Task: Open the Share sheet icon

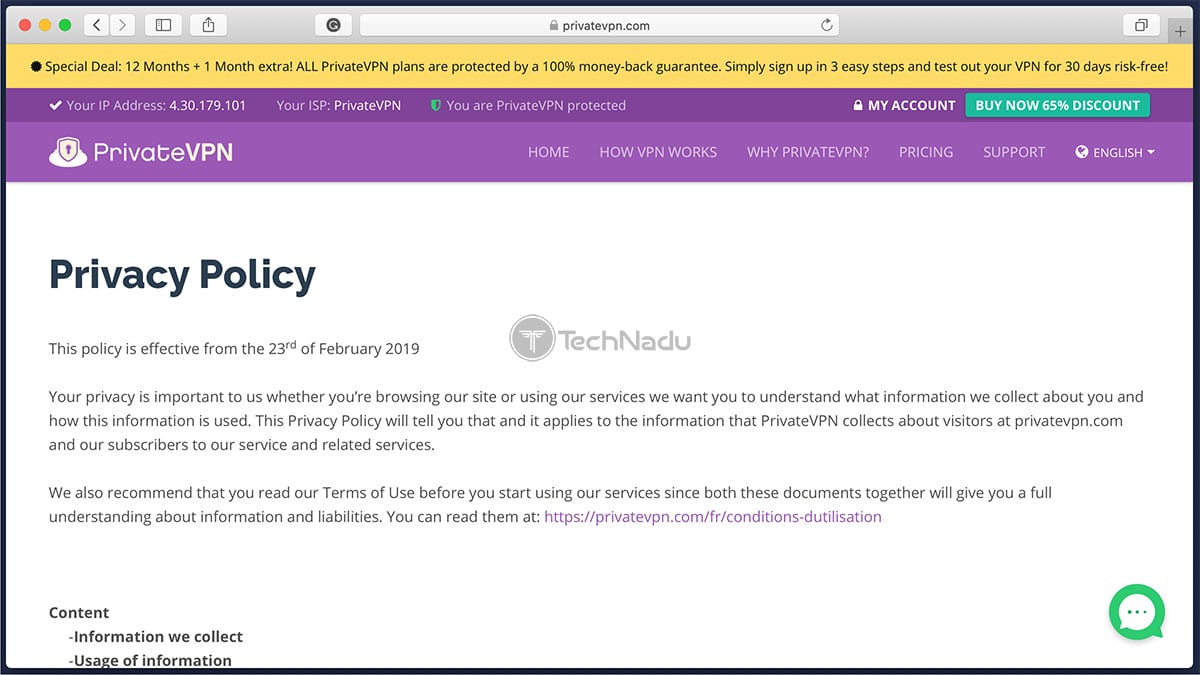Action: tap(208, 25)
